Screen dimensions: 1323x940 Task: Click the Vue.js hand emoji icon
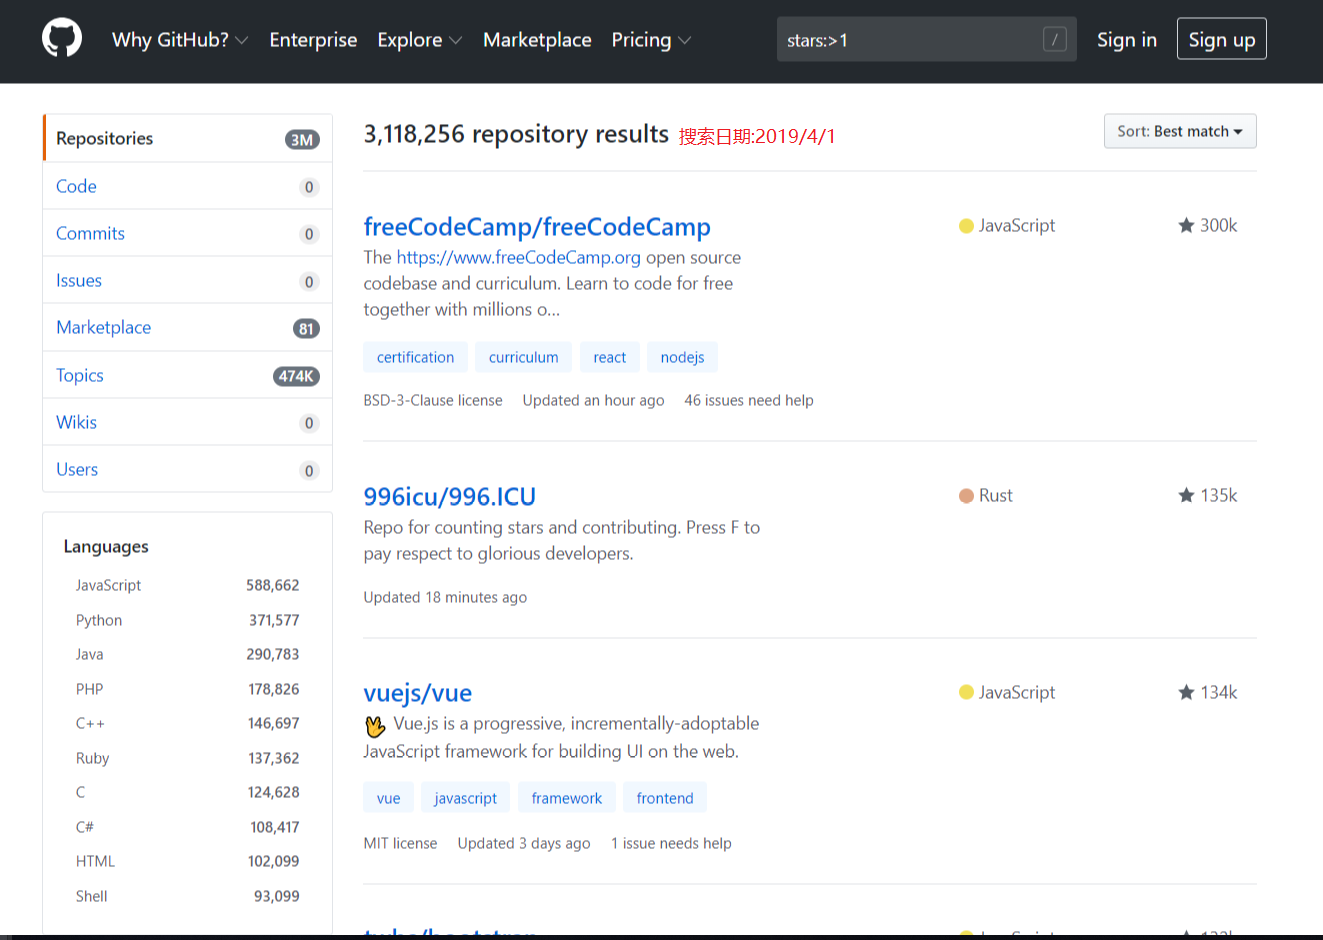coord(375,725)
